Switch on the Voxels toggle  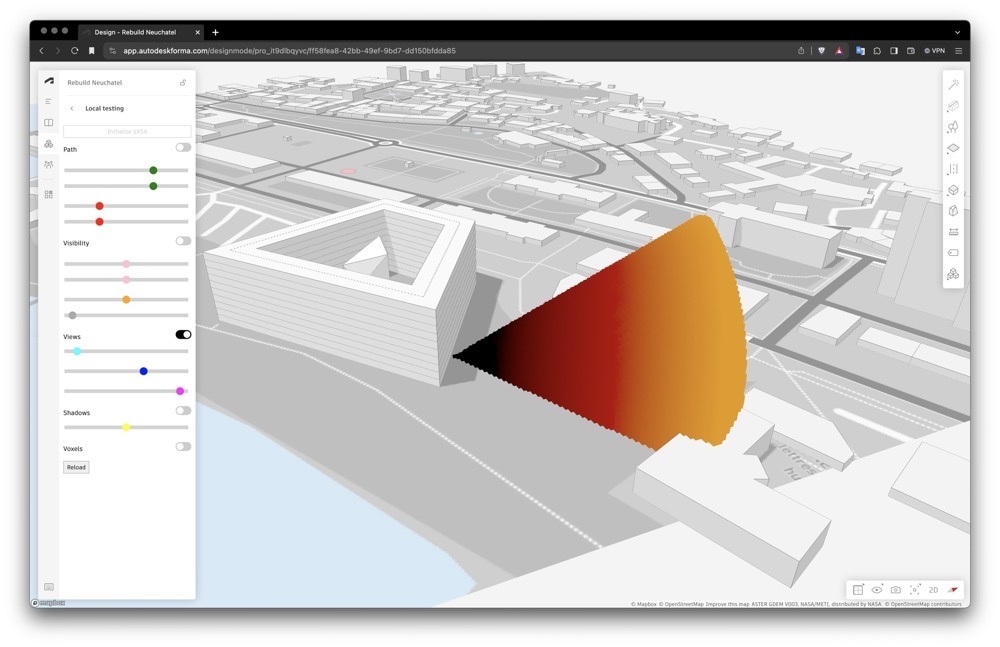183,447
